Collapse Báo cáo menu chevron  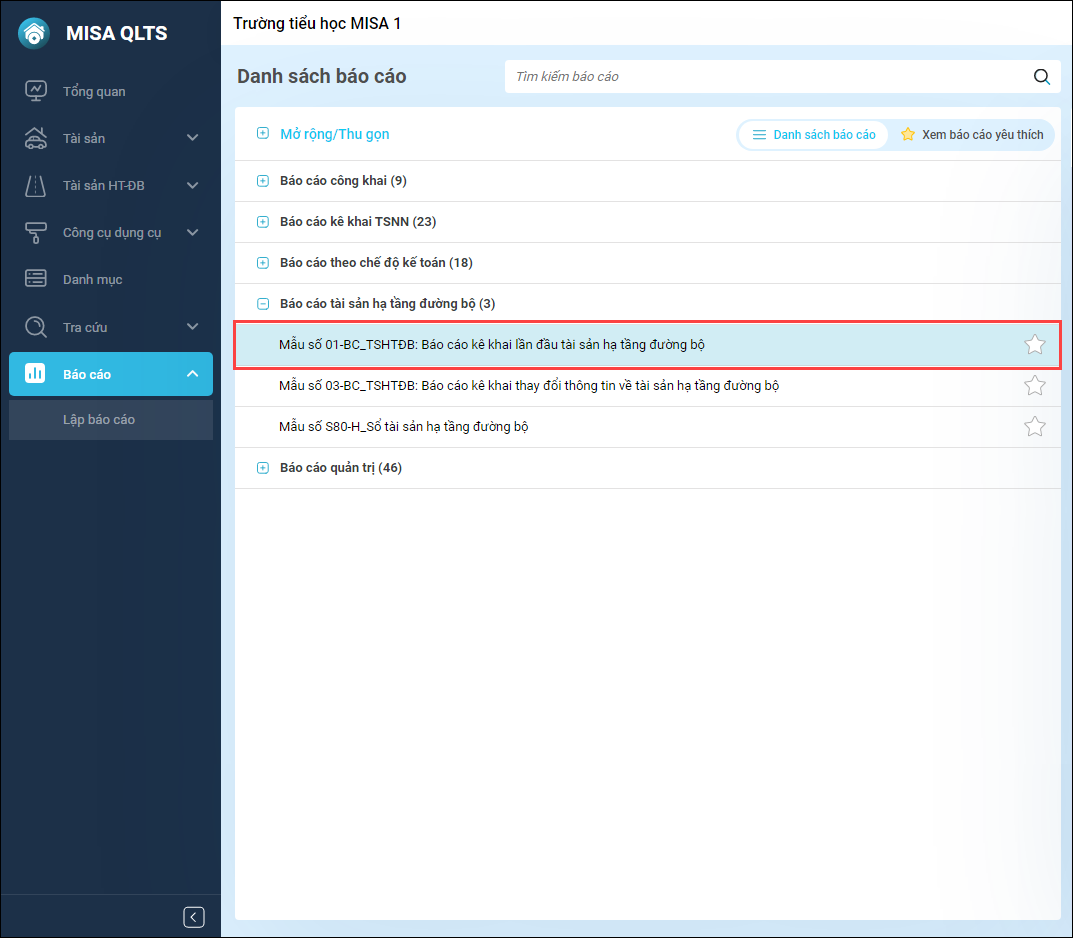(x=193, y=374)
